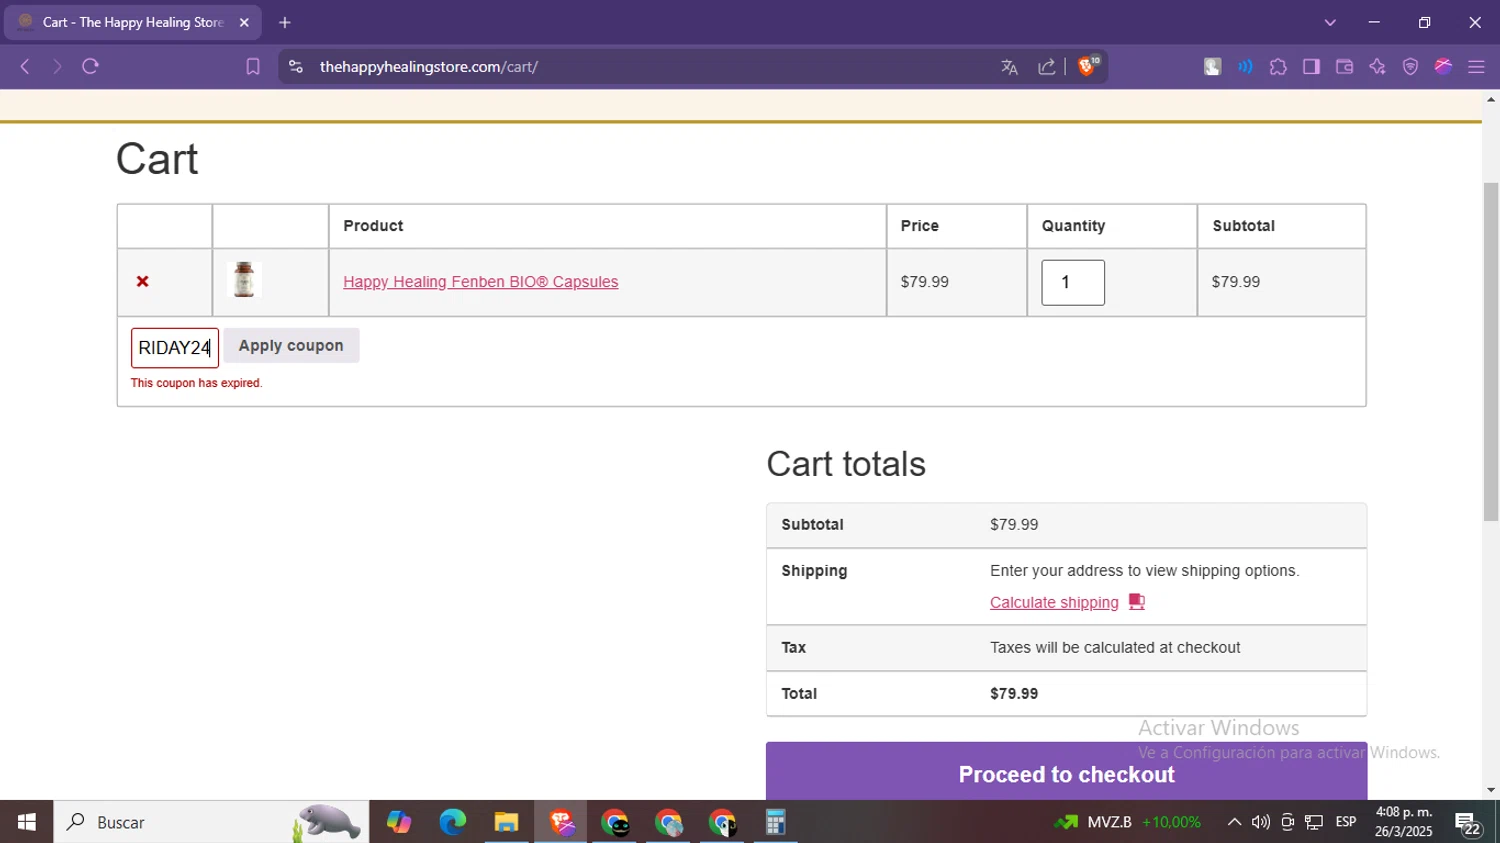Viewport: 1500px width, 843px height.
Task: Click the coupon code input field
Action: click(175, 348)
